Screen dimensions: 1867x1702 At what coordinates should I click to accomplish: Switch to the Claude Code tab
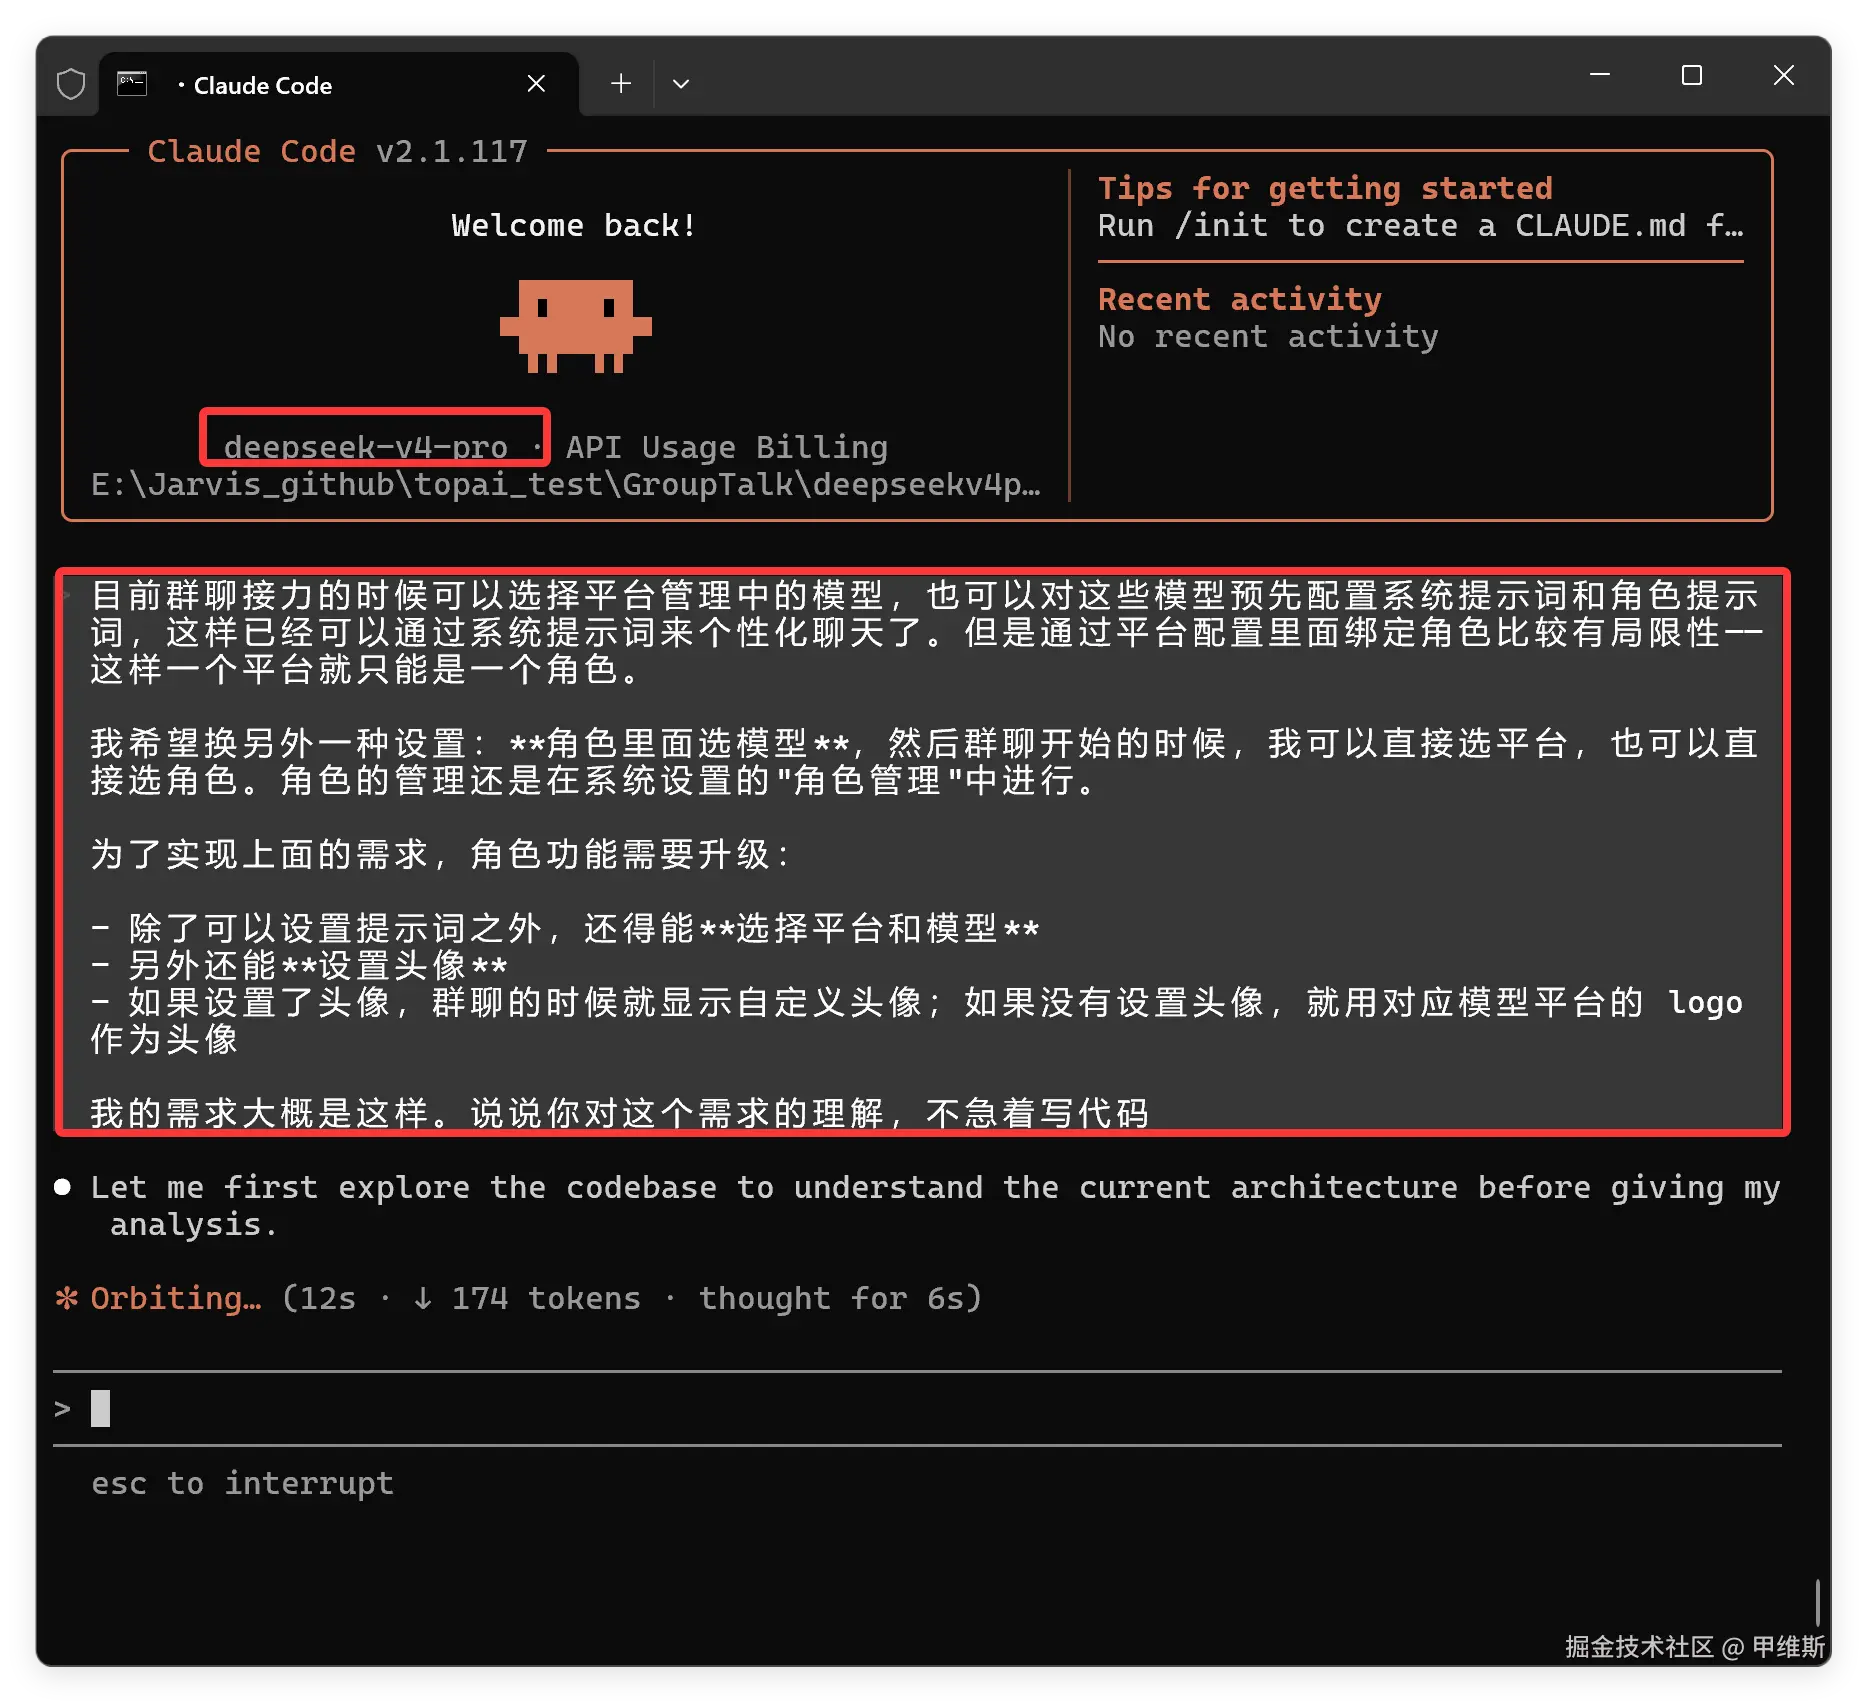(300, 85)
